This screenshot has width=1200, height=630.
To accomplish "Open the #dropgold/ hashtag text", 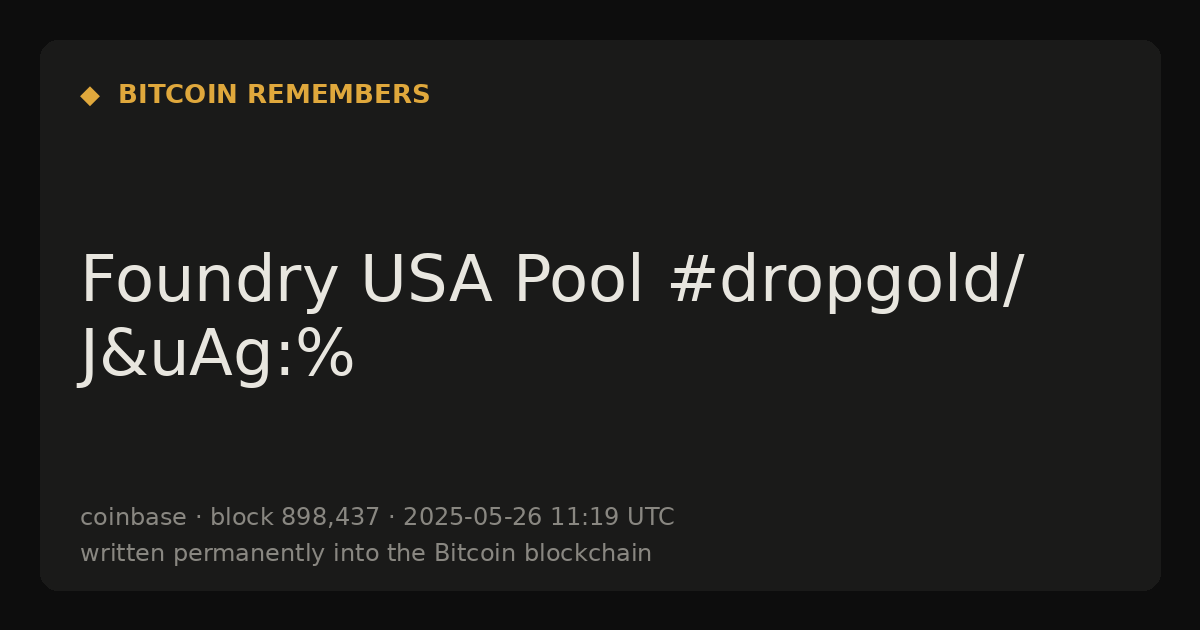I will (845, 281).
